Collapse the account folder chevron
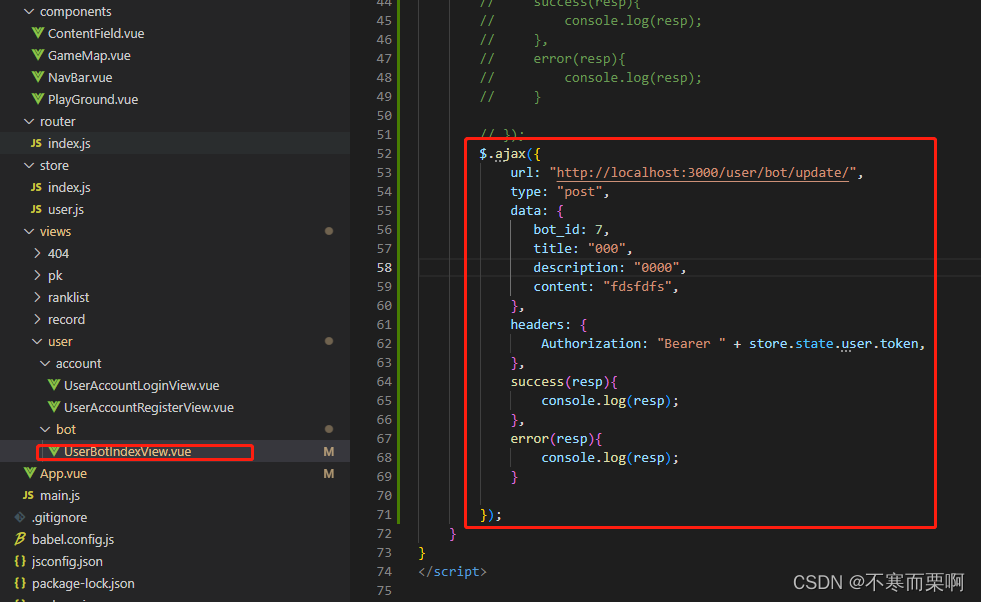Screen dimensions: 981x602 (x=45, y=364)
